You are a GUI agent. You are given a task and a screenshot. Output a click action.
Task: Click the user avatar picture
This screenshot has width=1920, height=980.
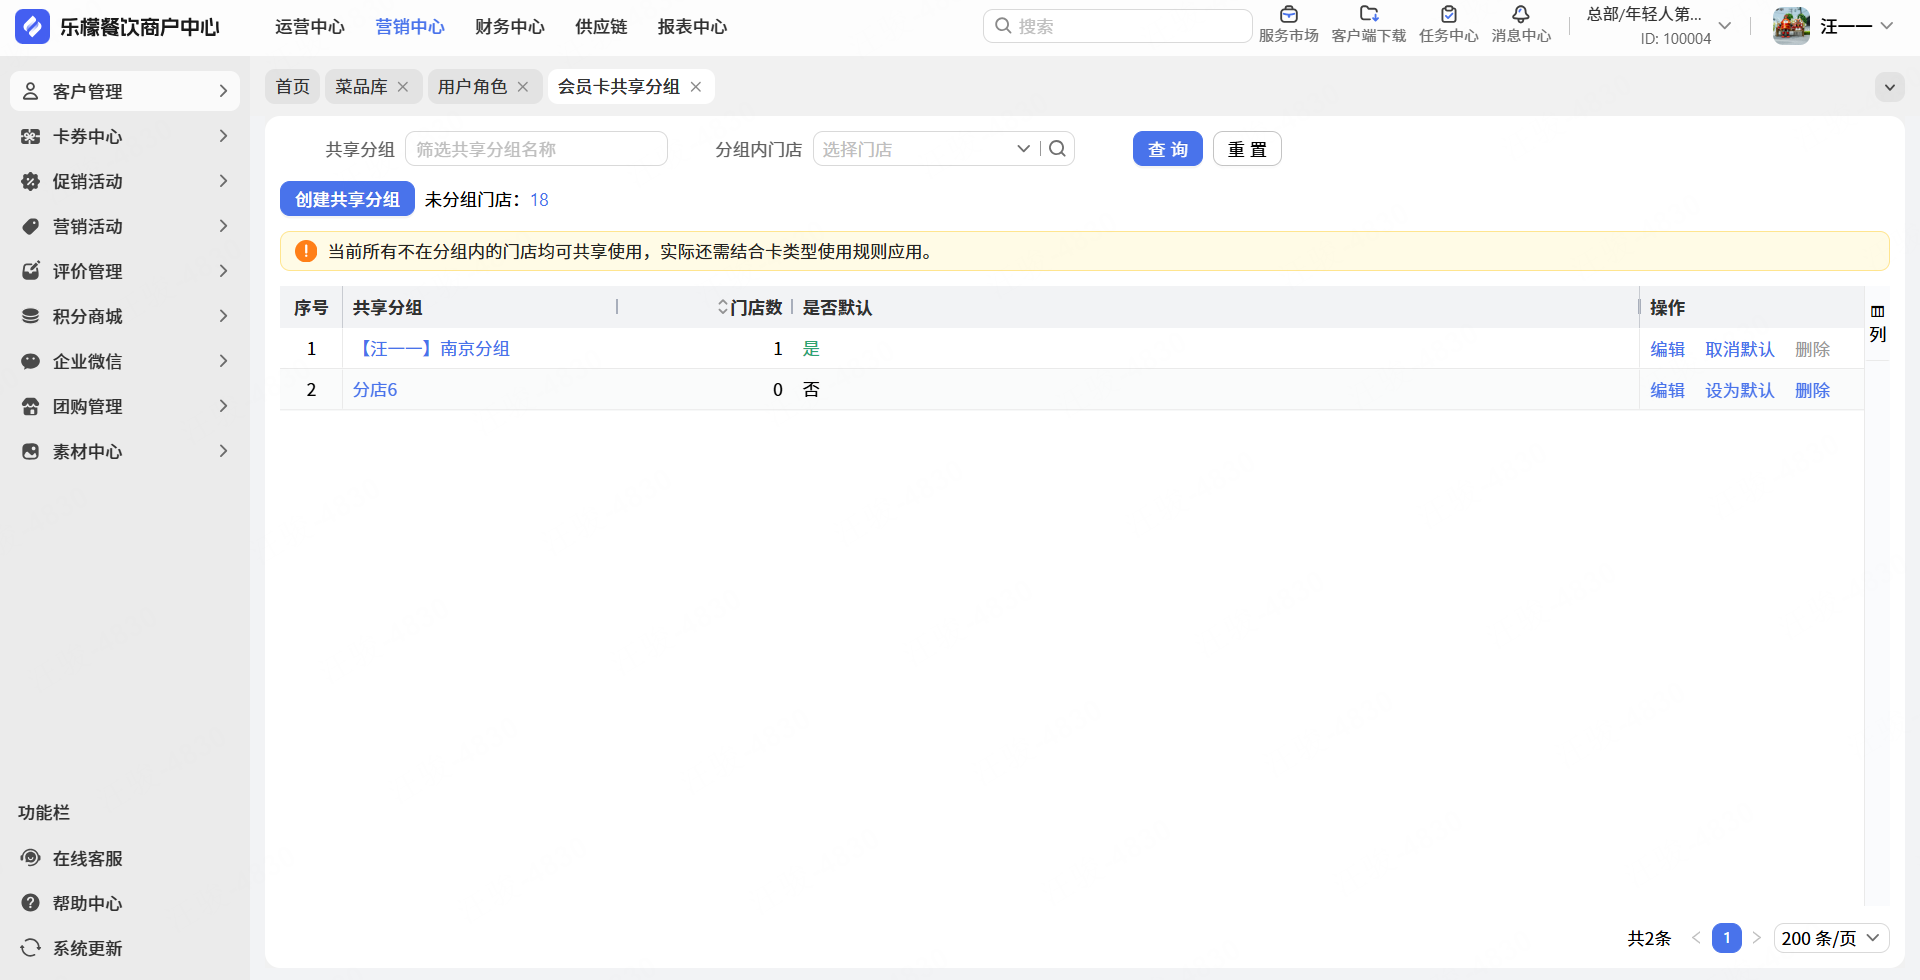[x=1792, y=26]
